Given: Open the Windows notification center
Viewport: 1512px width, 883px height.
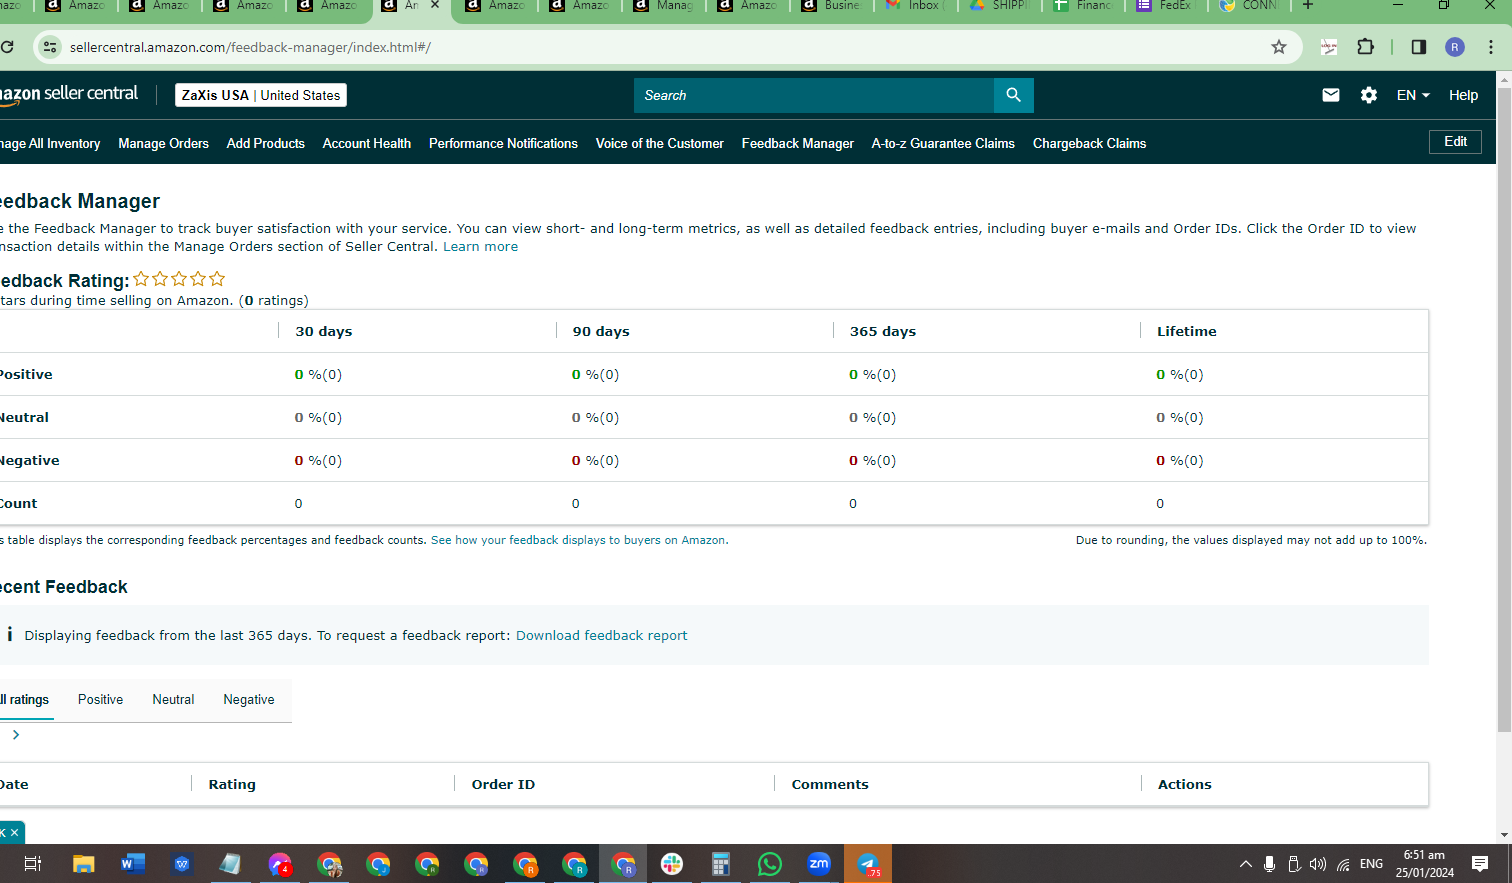Looking at the screenshot, I should tap(1480, 864).
